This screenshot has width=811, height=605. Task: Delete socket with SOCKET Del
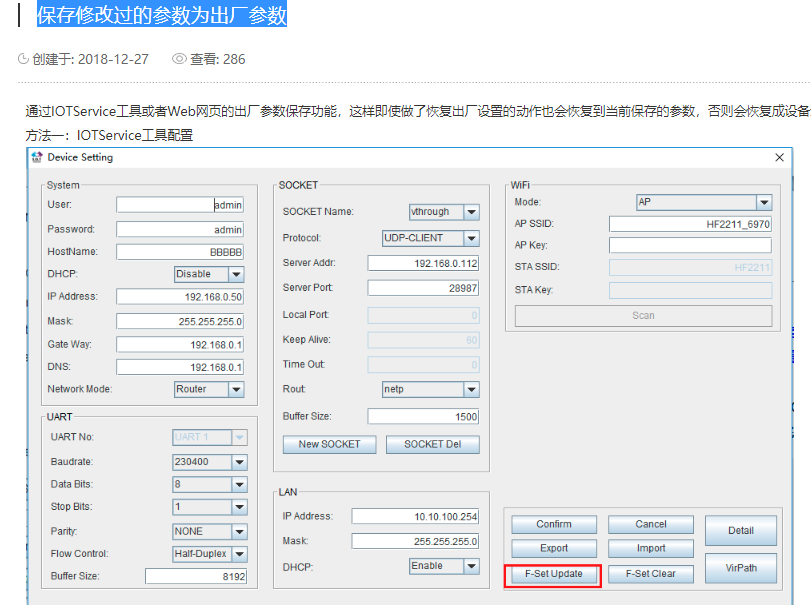432,444
